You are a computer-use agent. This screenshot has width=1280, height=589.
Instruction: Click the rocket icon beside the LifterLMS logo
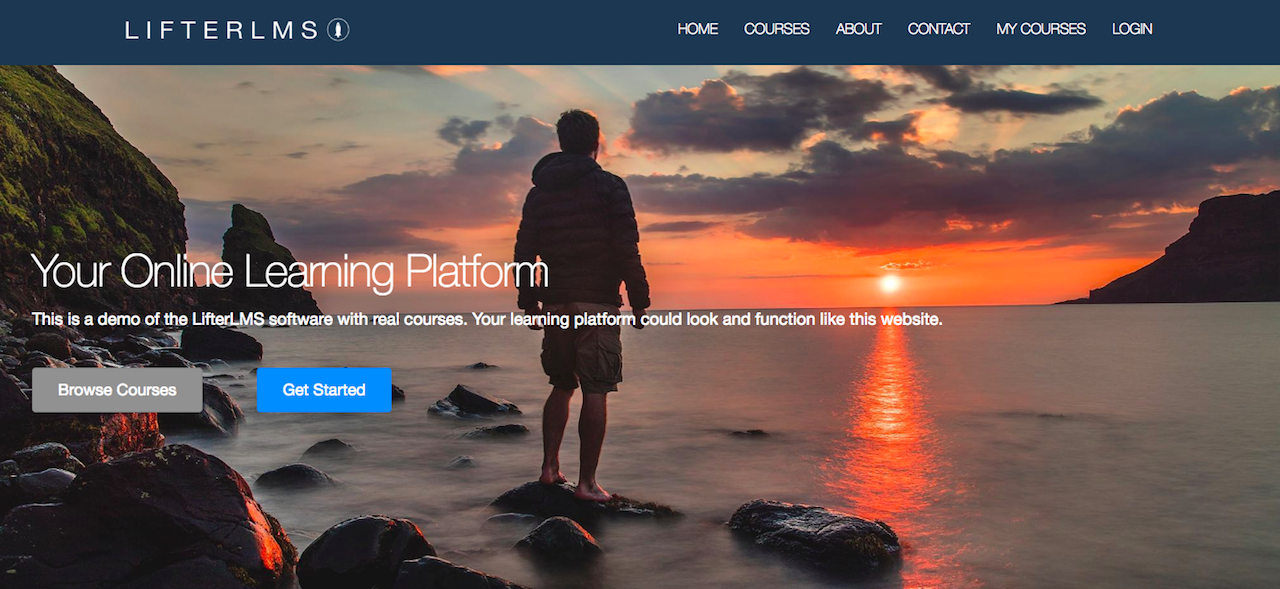point(338,29)
